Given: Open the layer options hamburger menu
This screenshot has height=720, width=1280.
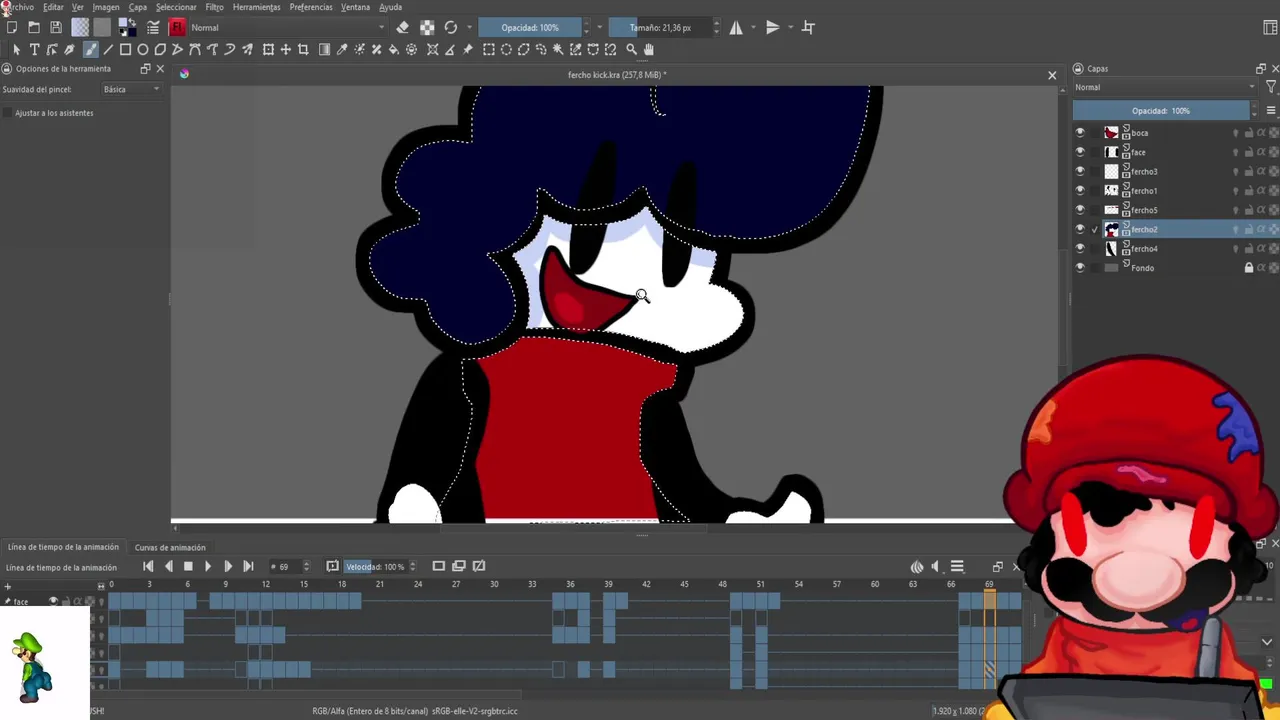Looking at the screenshot, I should tap(1271, 111).
